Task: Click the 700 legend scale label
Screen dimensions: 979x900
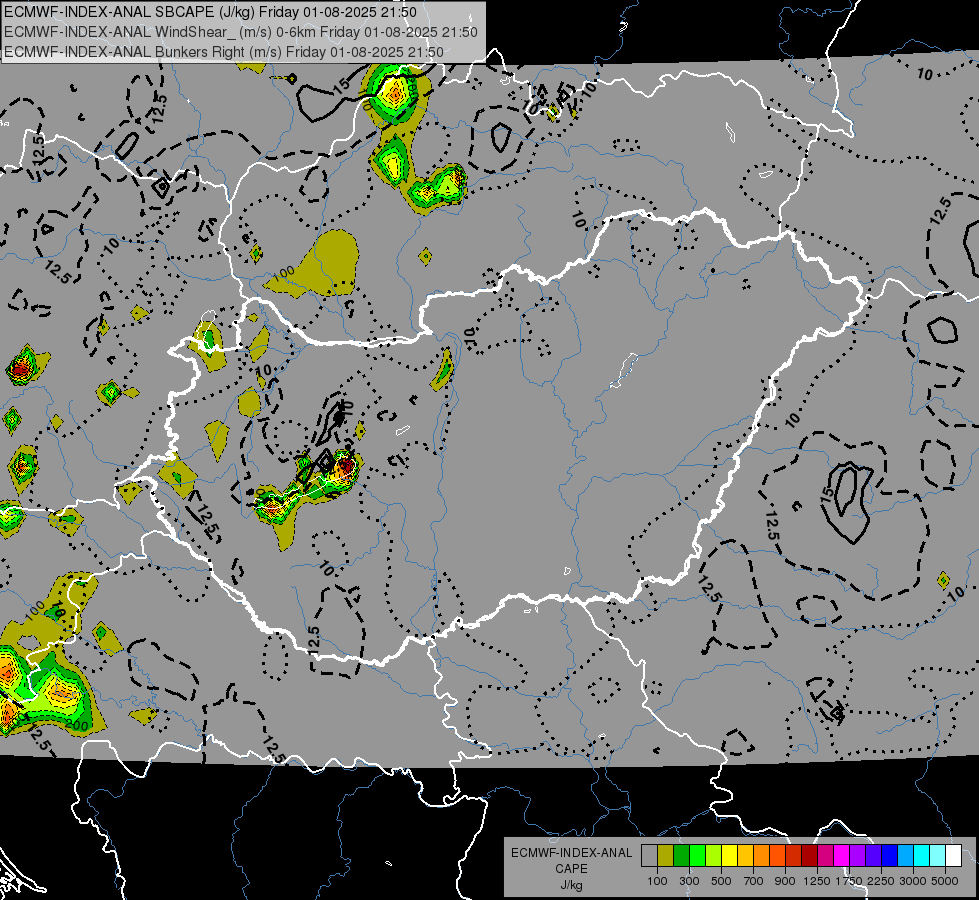Action: click(754, 881)
